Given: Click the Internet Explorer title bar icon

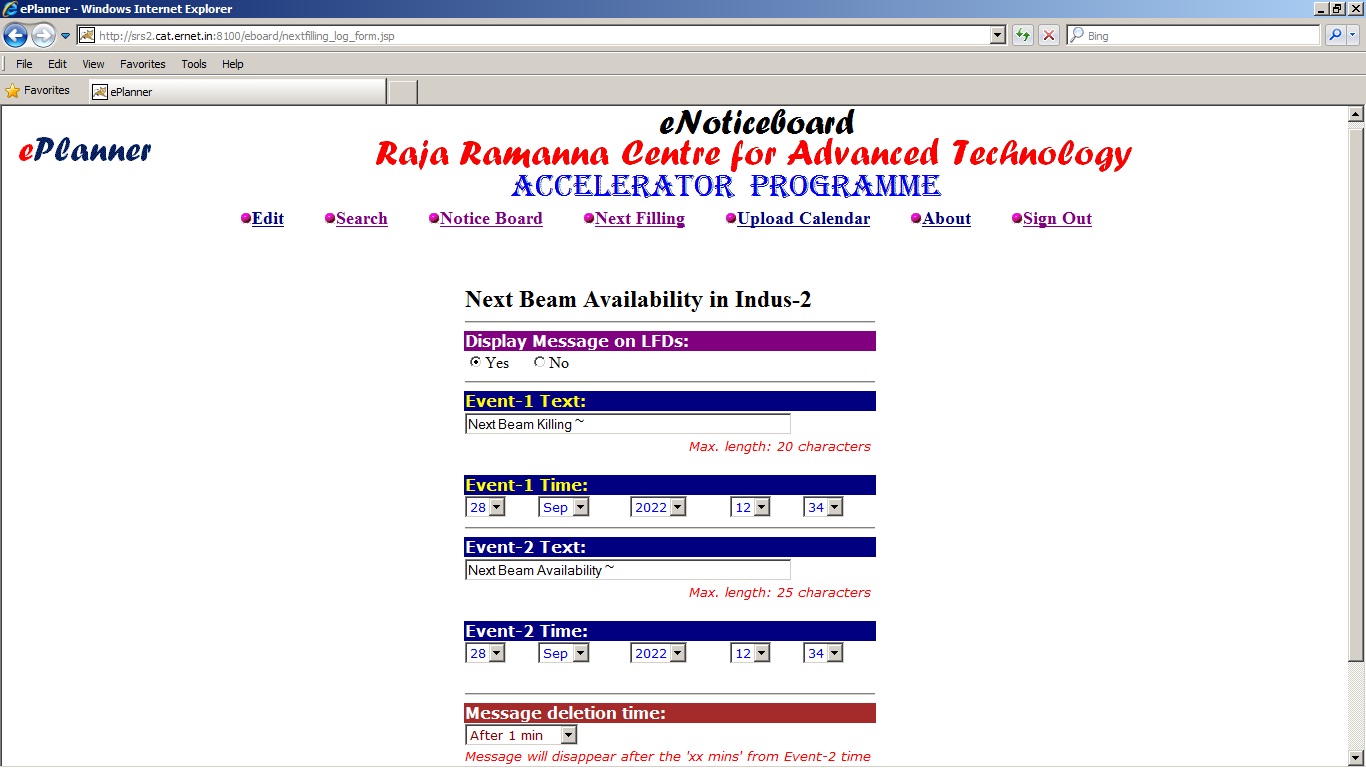Looking at the screenshot, I should click(10, 9).
